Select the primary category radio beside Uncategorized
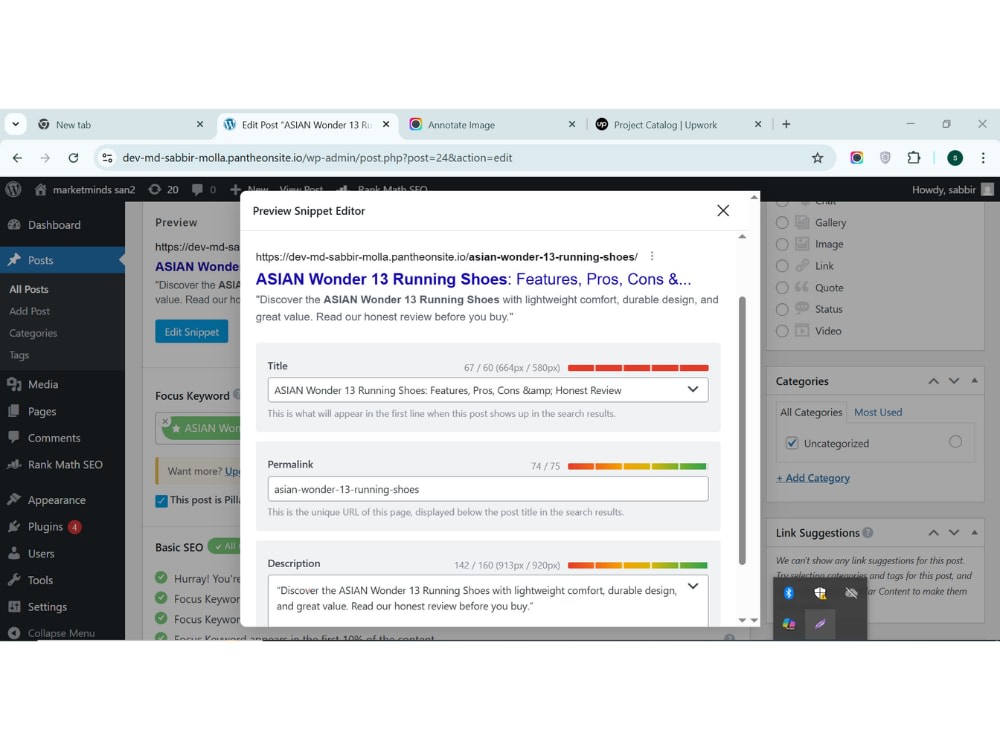The width and height of the screenshot is (1000, 750). coord(955,441)
